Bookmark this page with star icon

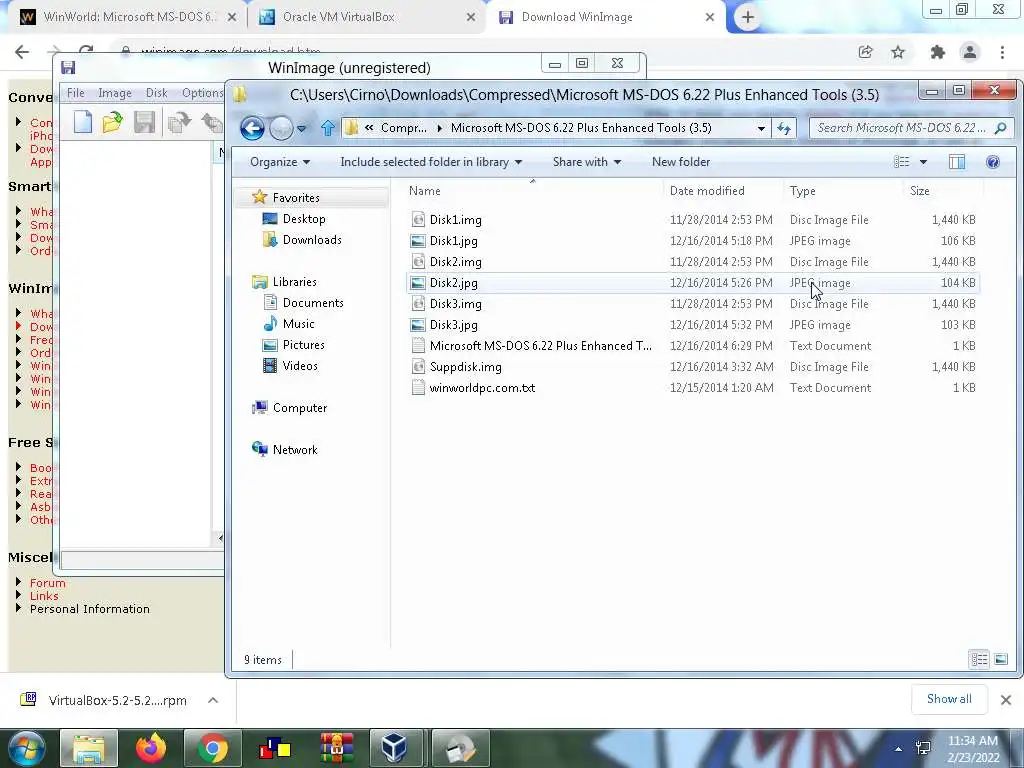tap(898, 52)
